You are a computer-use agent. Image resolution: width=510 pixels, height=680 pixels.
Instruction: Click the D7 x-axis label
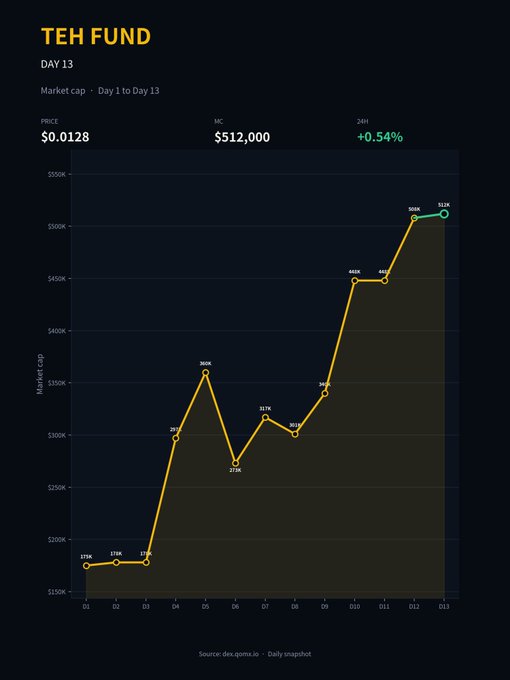coord(265,607)
